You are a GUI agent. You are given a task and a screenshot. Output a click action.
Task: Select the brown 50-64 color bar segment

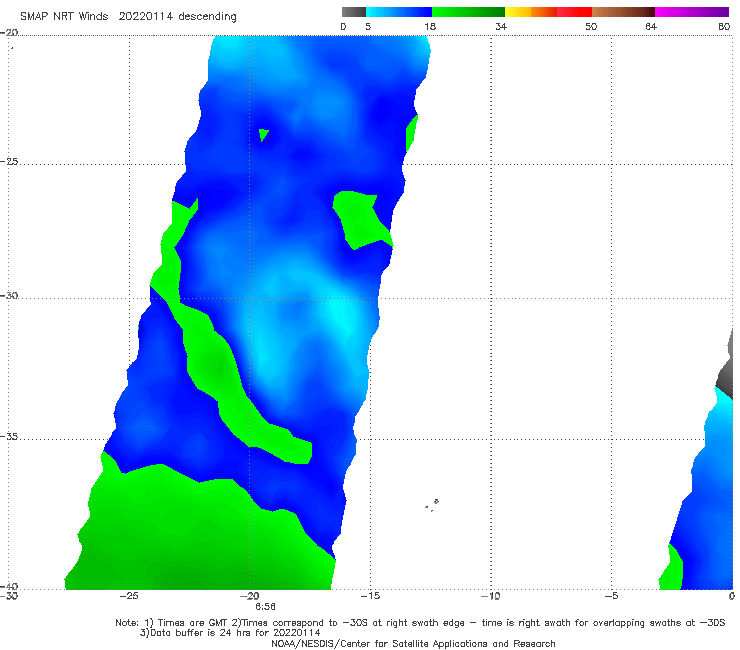[x=623, y=12]
